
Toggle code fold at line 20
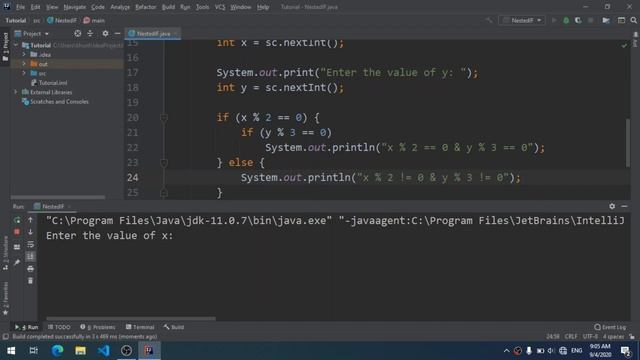(x=164, y=118)
